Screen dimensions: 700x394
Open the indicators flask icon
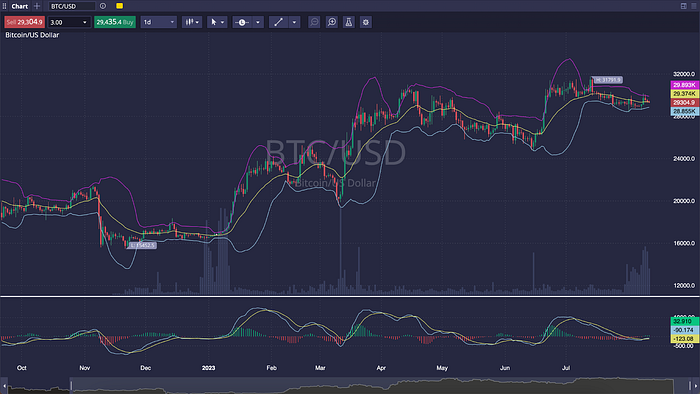click(x=349, y=22)
